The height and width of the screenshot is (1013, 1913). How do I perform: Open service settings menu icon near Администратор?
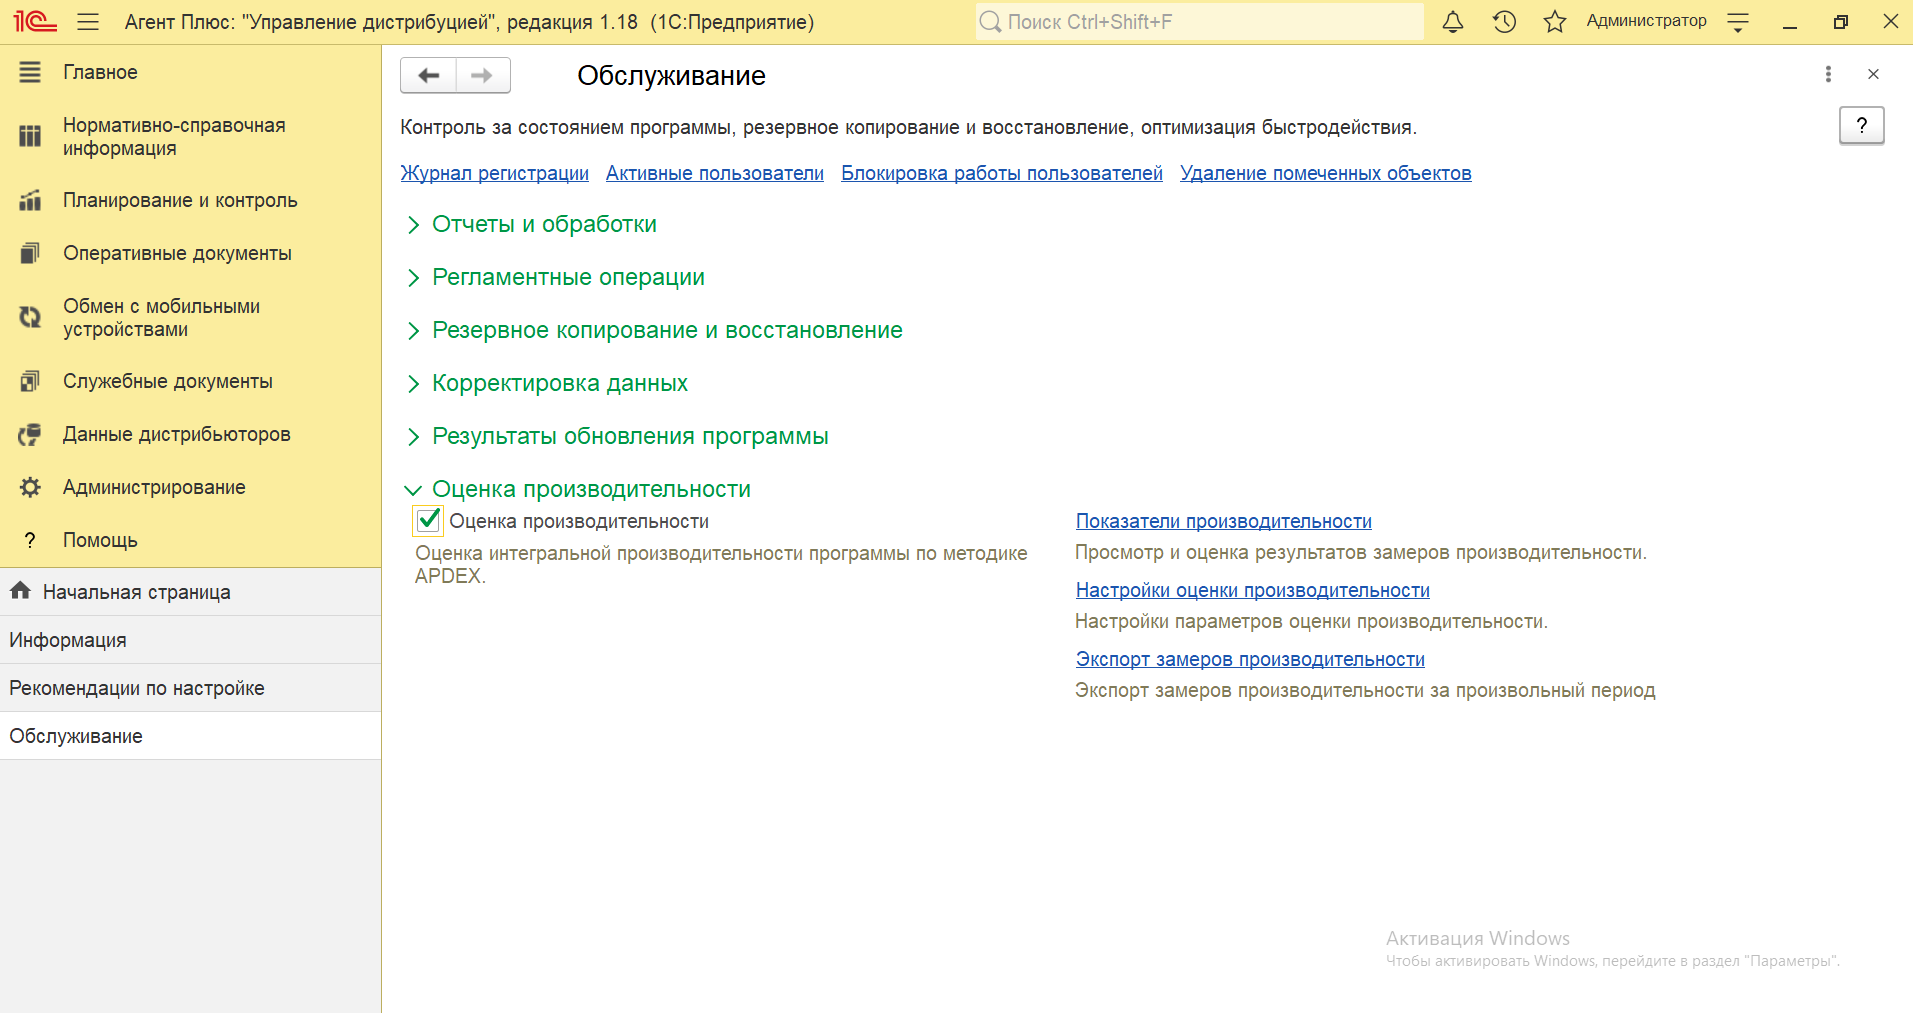(x=1738, y=21)
